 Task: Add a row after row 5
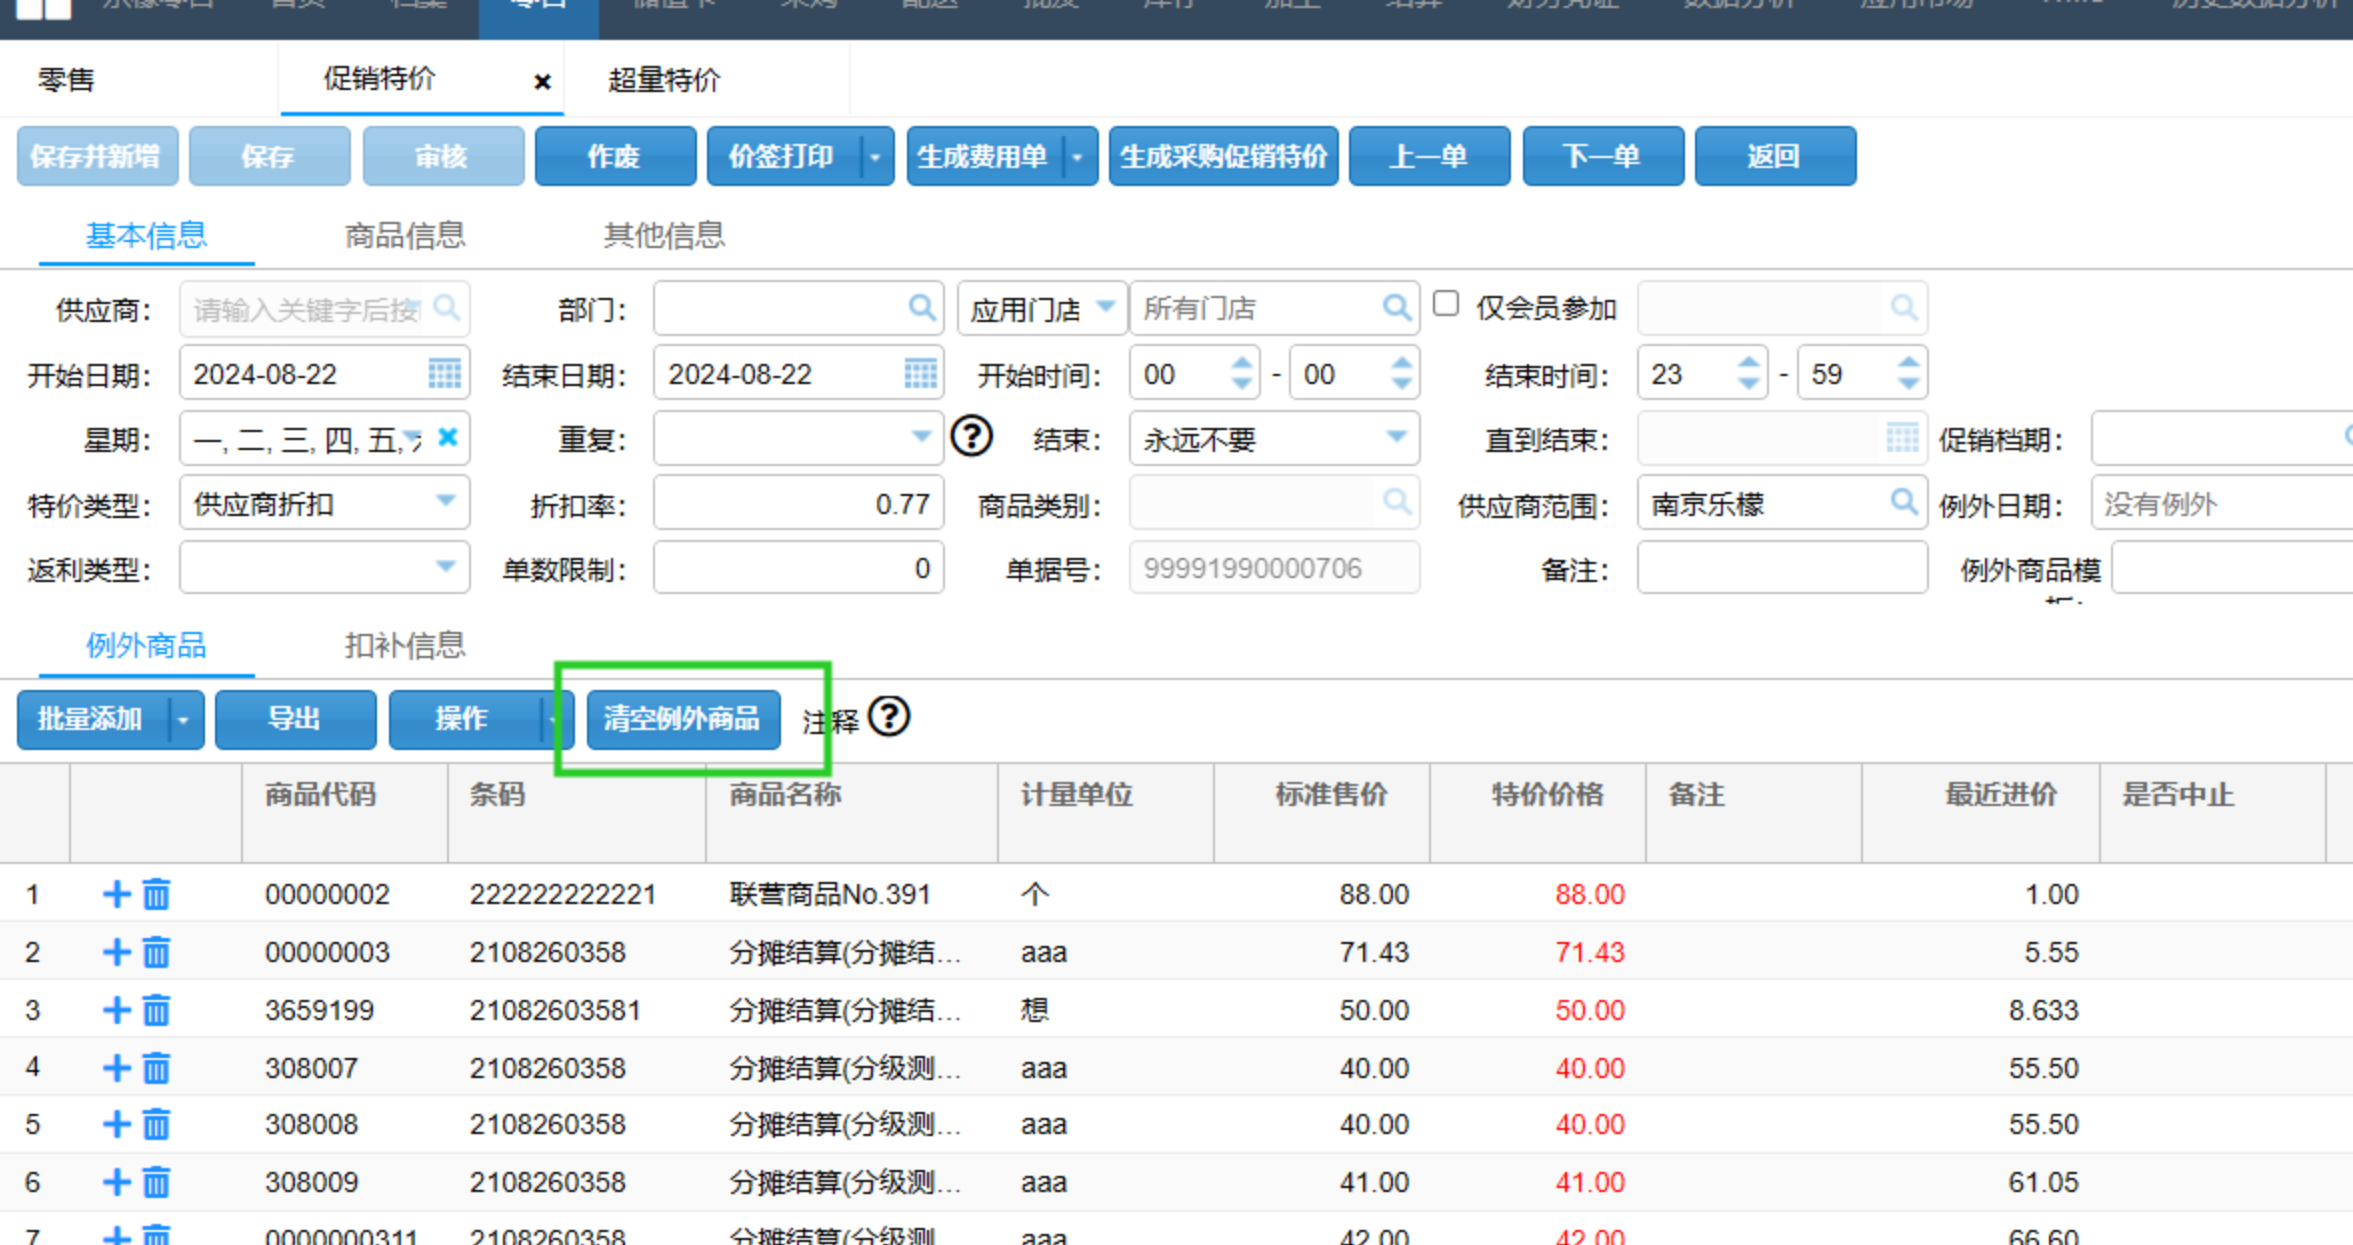pyautogui.click(x=117, y=1124)
